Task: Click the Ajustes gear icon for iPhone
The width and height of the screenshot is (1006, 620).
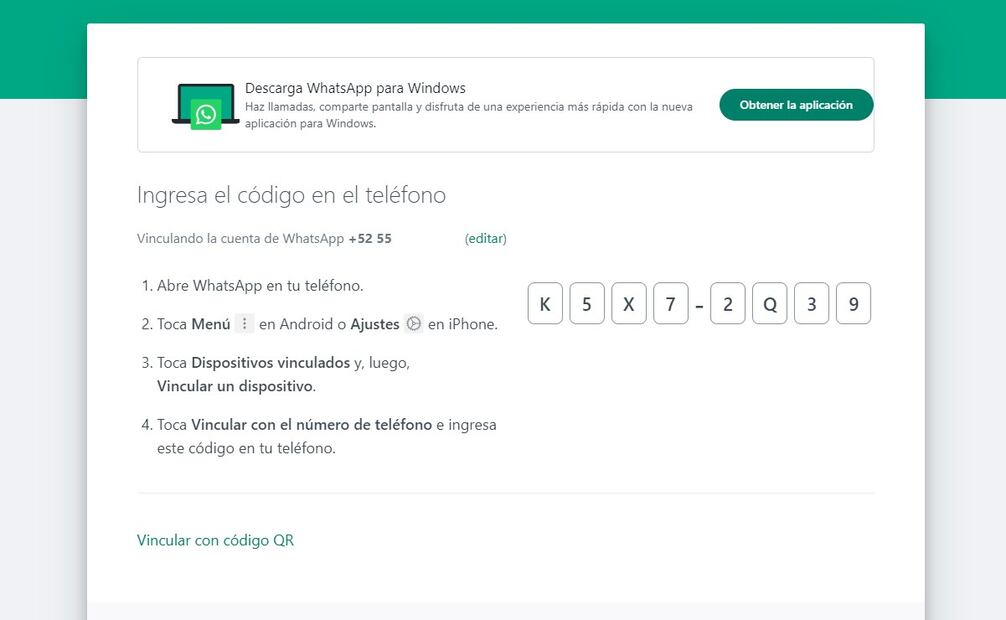Action: tap(414, 324)
